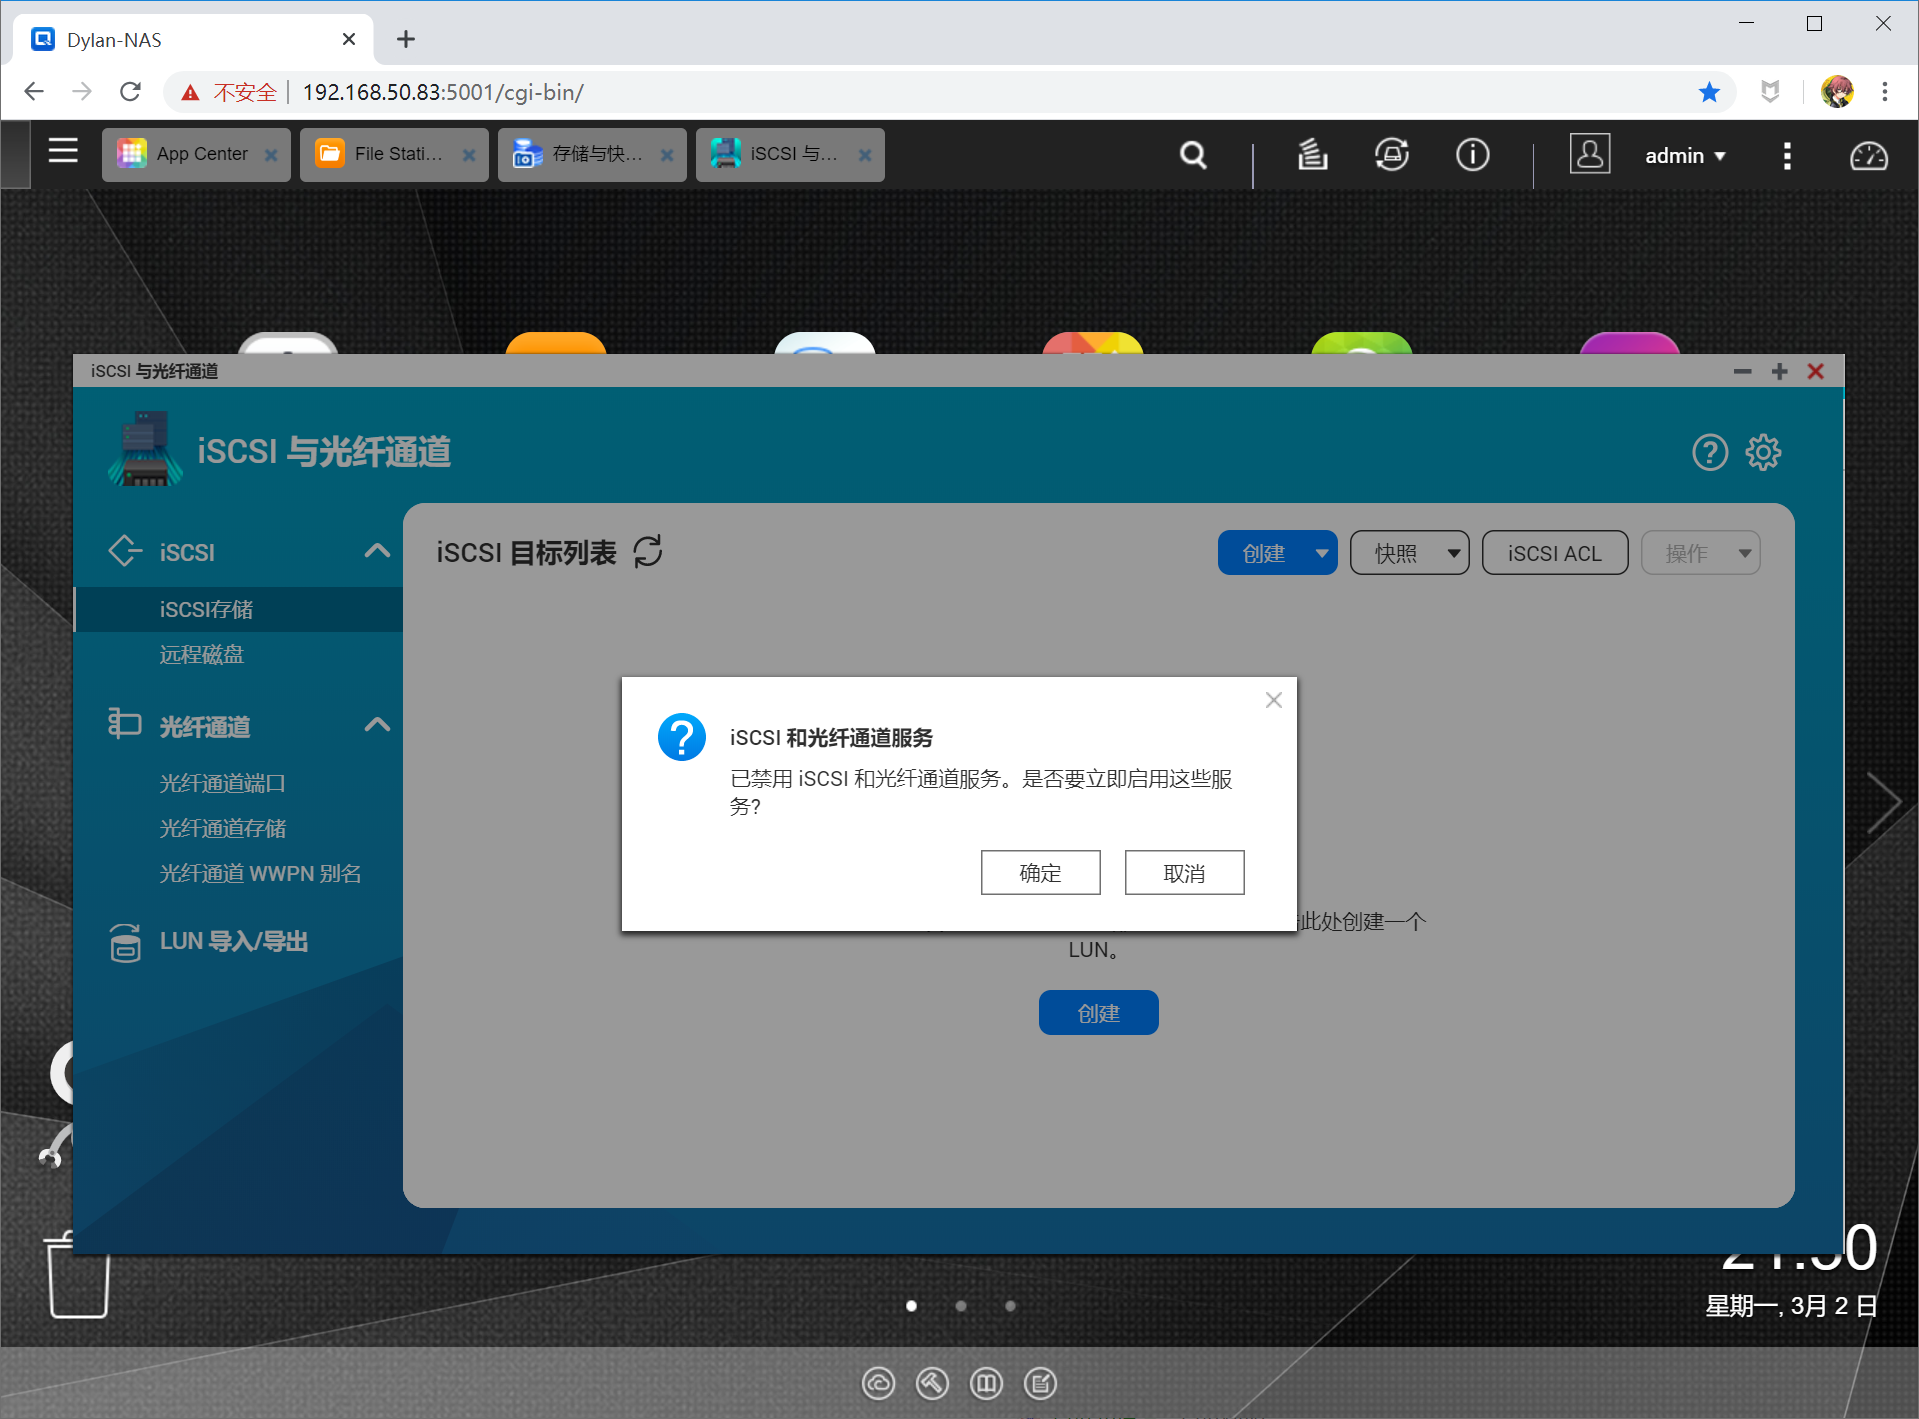The image size is (1919, 1419).
Task: Click the iSCSI help question mark icon
Action: pyautogui.click(x=1710, y=453)
